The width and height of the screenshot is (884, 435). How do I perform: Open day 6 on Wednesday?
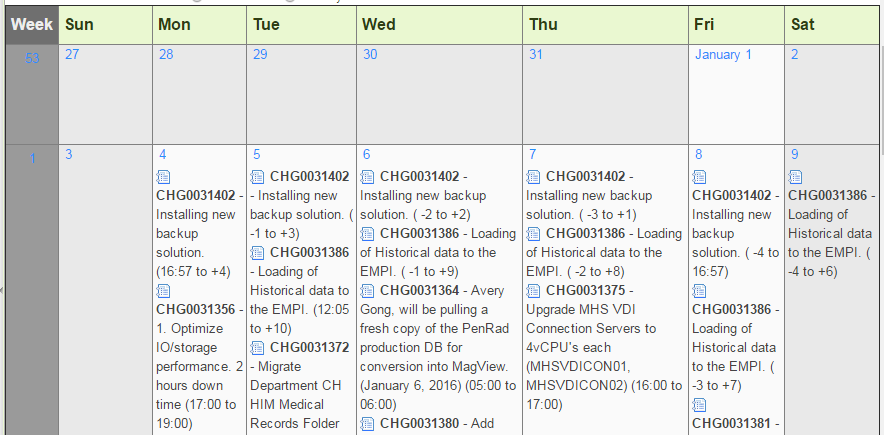[366, 154]
